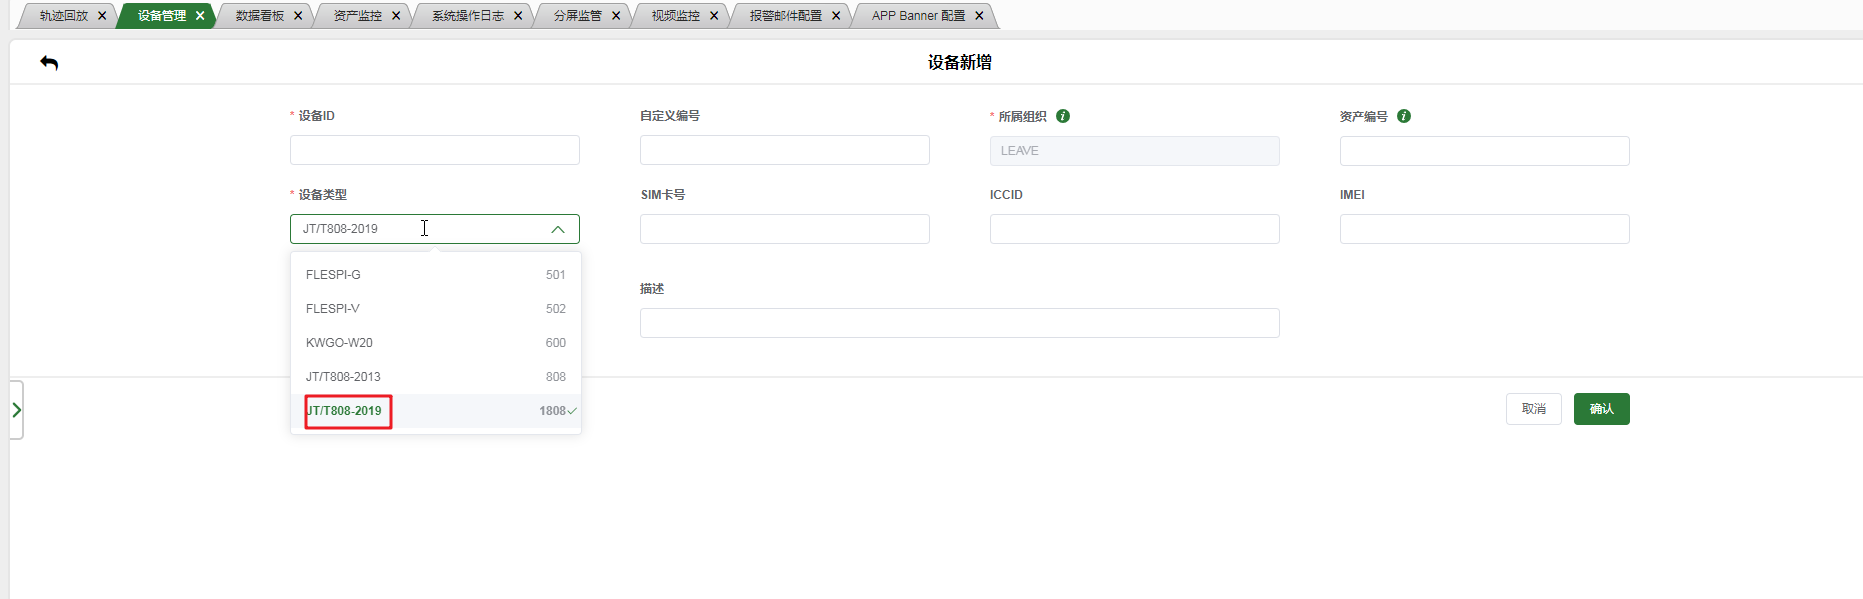The width and height of the screenshot is (1863, 599).
Task: Close the 设备管理 tab
Action: point(200,16)
